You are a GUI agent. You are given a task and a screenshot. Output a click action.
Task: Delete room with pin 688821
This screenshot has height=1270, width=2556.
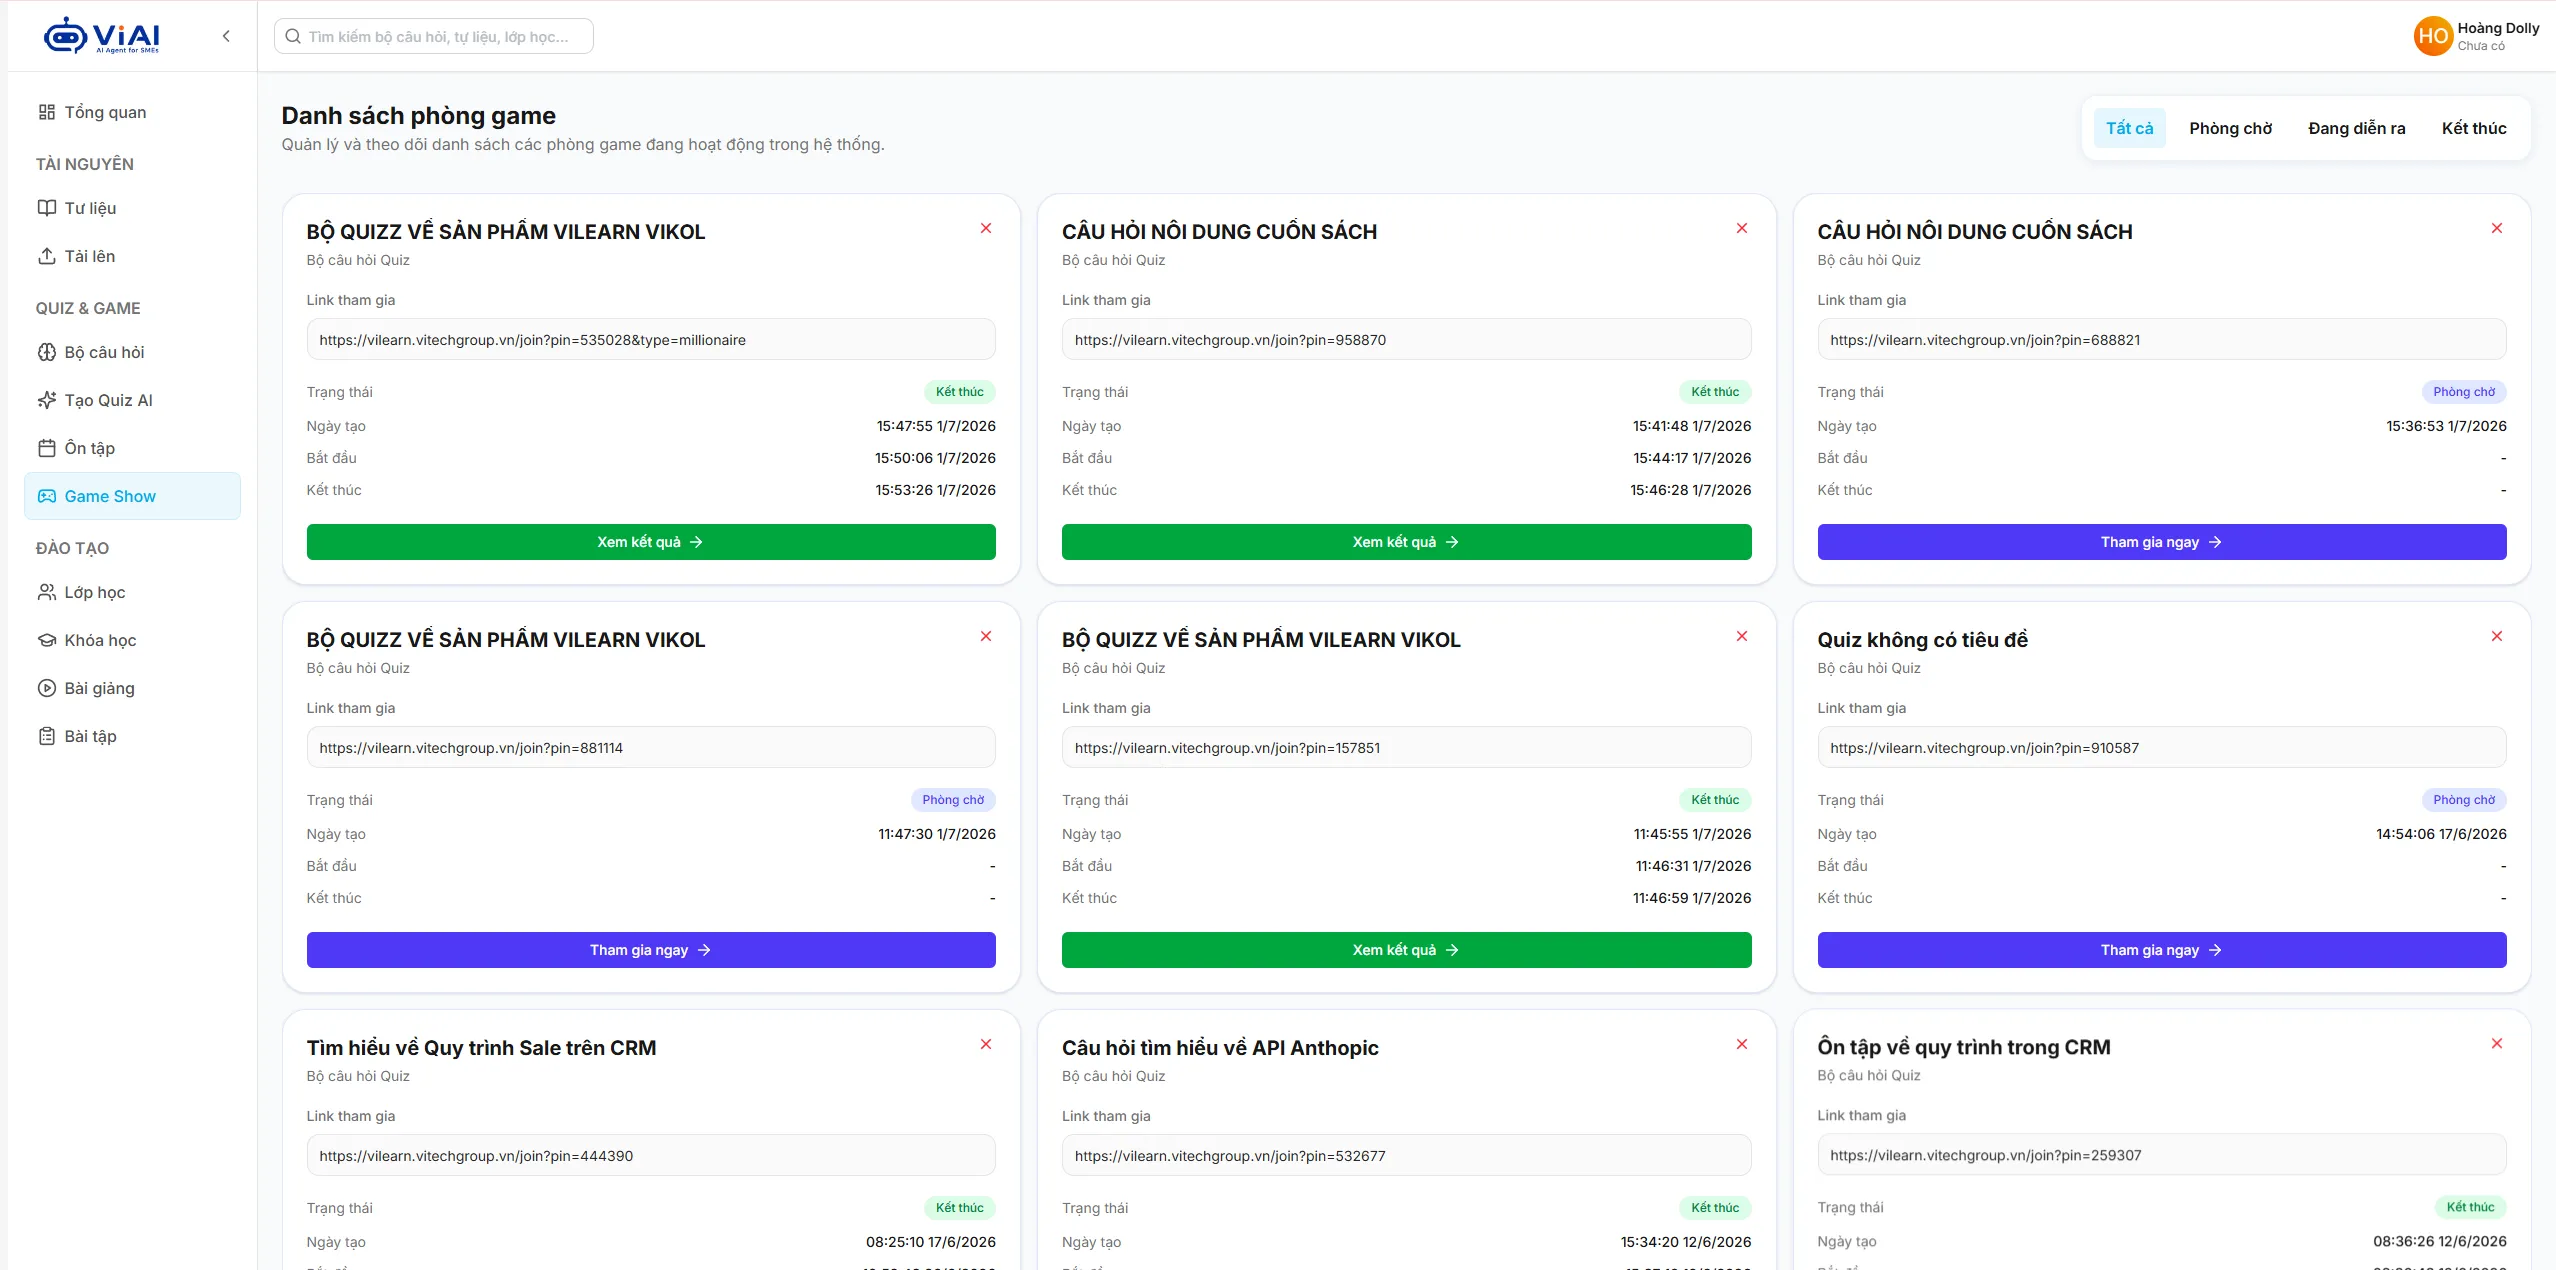click(x=2497, y=228)
